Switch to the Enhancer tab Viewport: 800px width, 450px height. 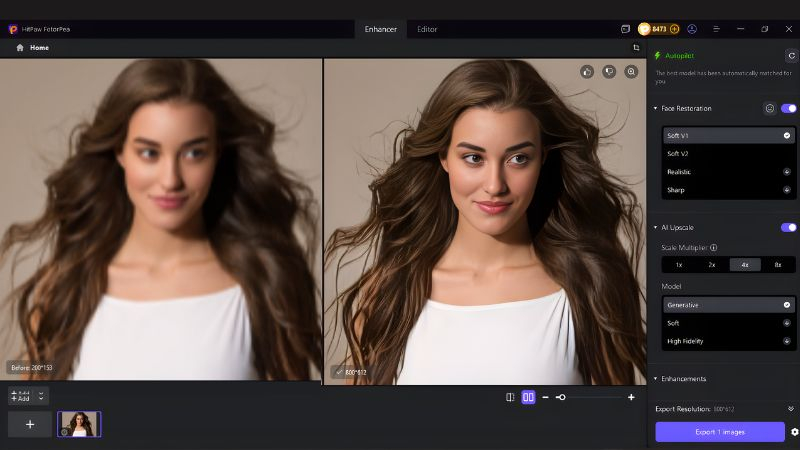pyautogui.click(x=381, y=29)
